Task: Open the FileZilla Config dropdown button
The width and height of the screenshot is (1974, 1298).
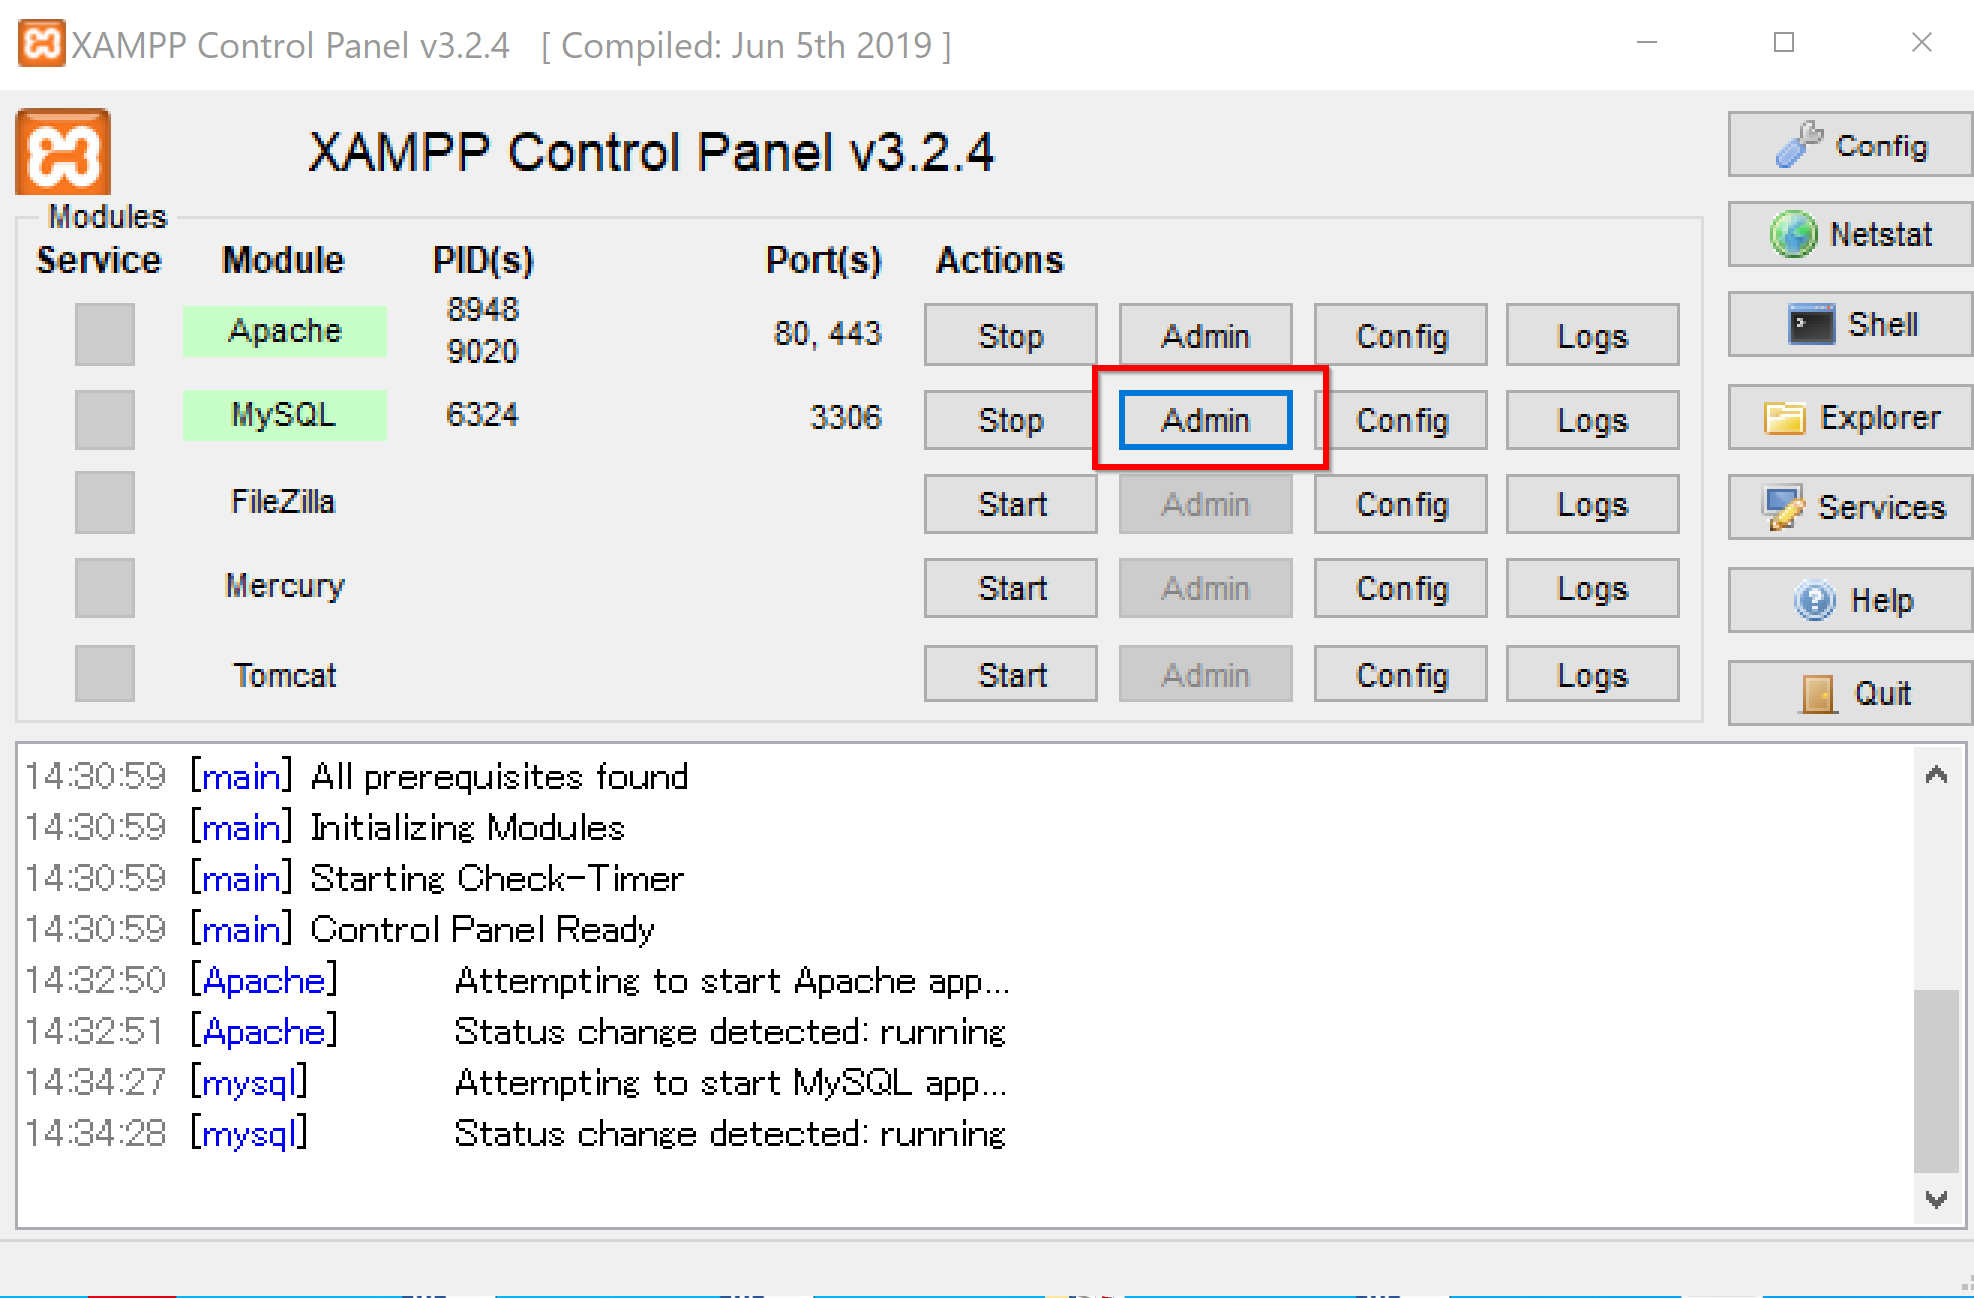Action: [1401, 504]
